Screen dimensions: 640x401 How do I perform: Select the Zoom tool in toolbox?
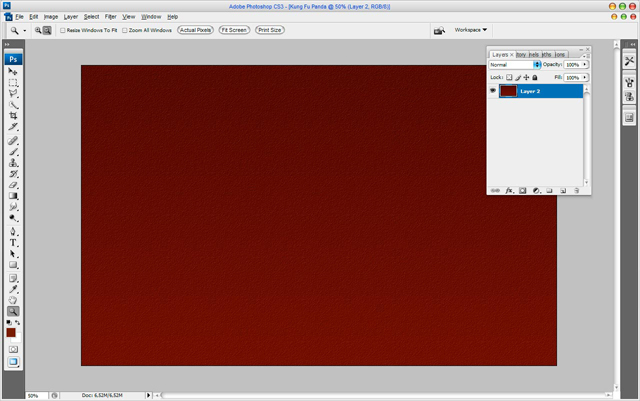[13, 312]
